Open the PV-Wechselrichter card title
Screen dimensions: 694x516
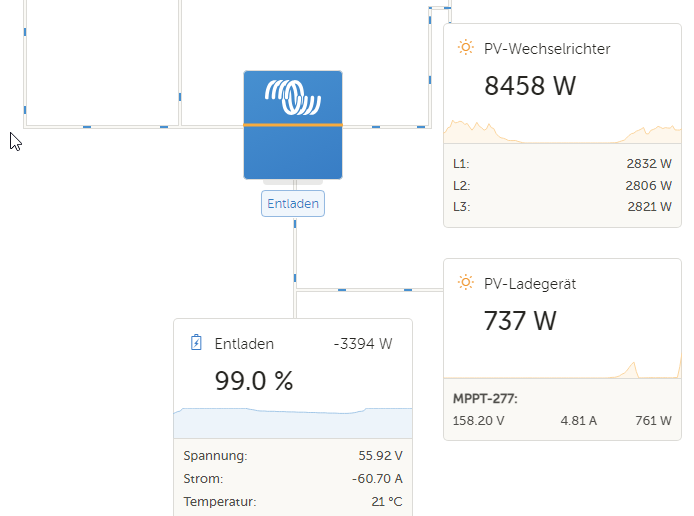tap(547, 49)
